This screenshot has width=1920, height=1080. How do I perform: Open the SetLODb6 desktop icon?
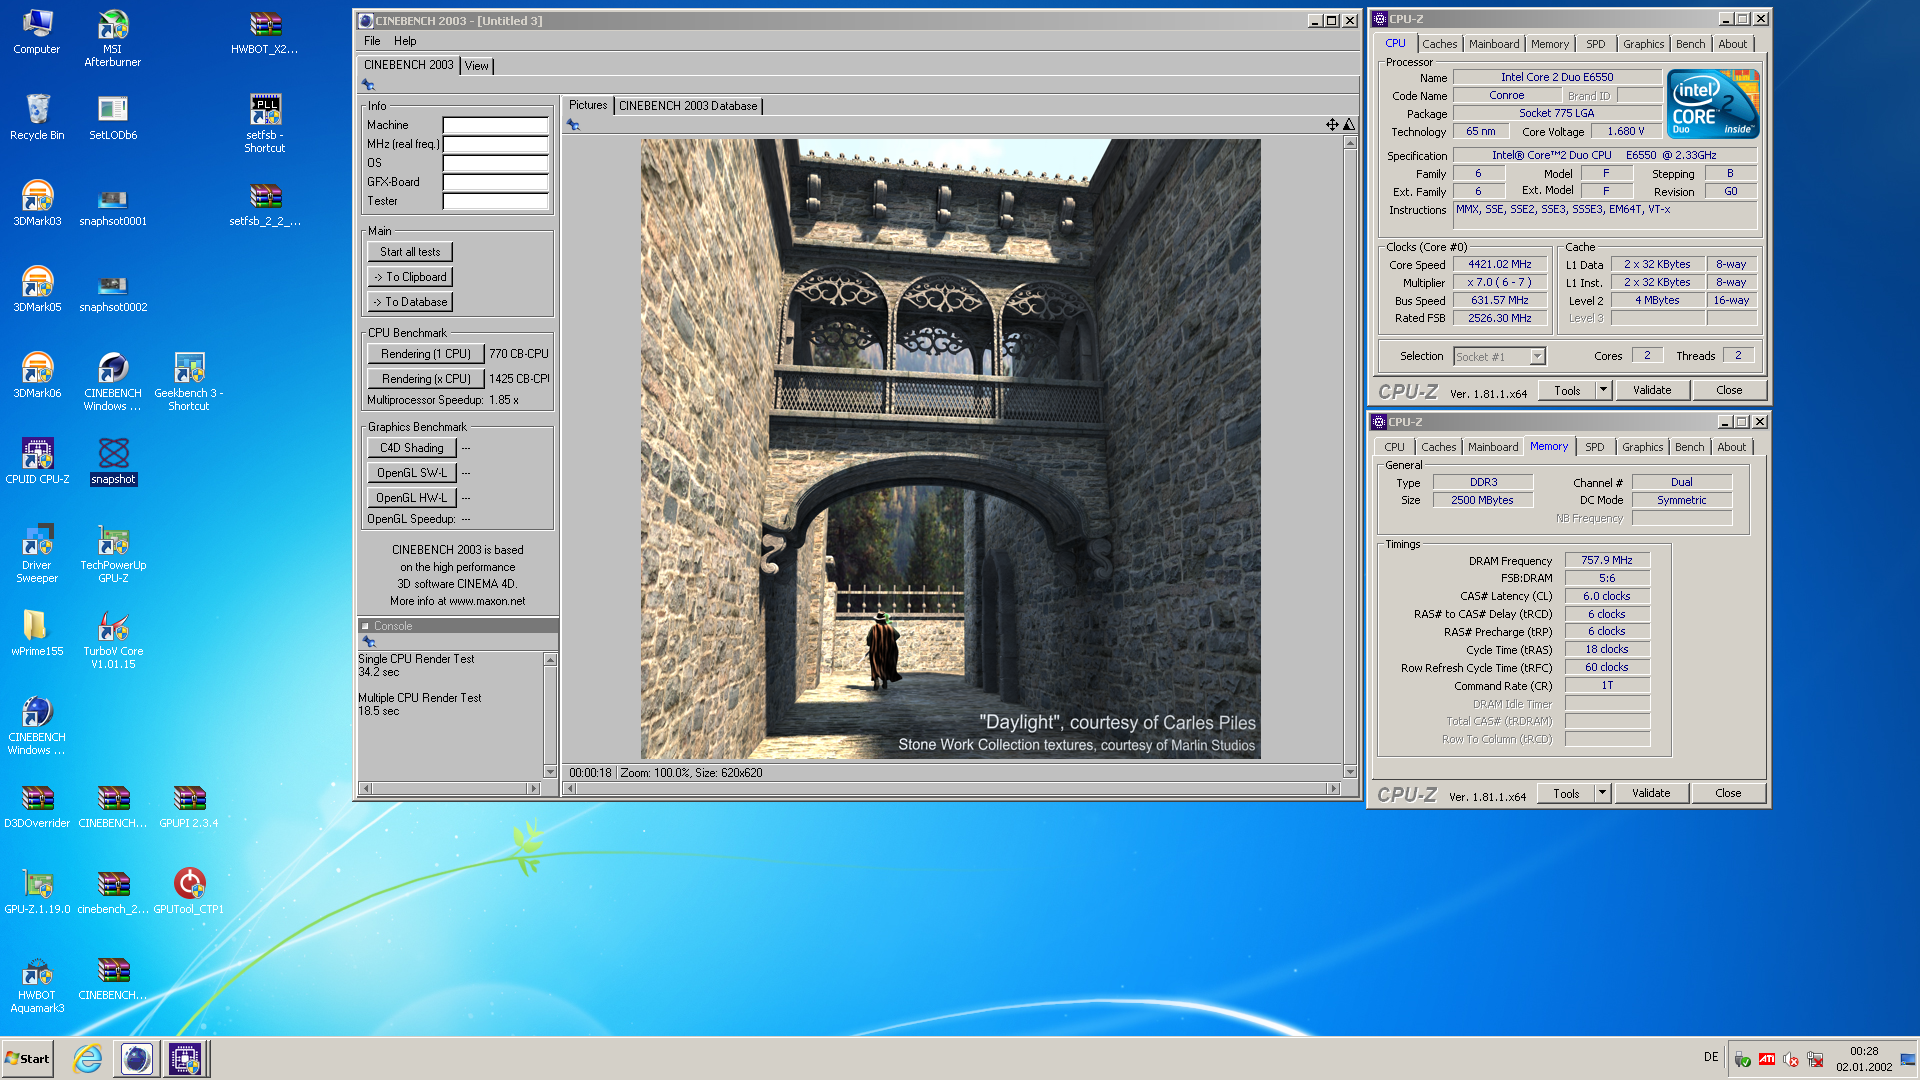coord(113,117)
